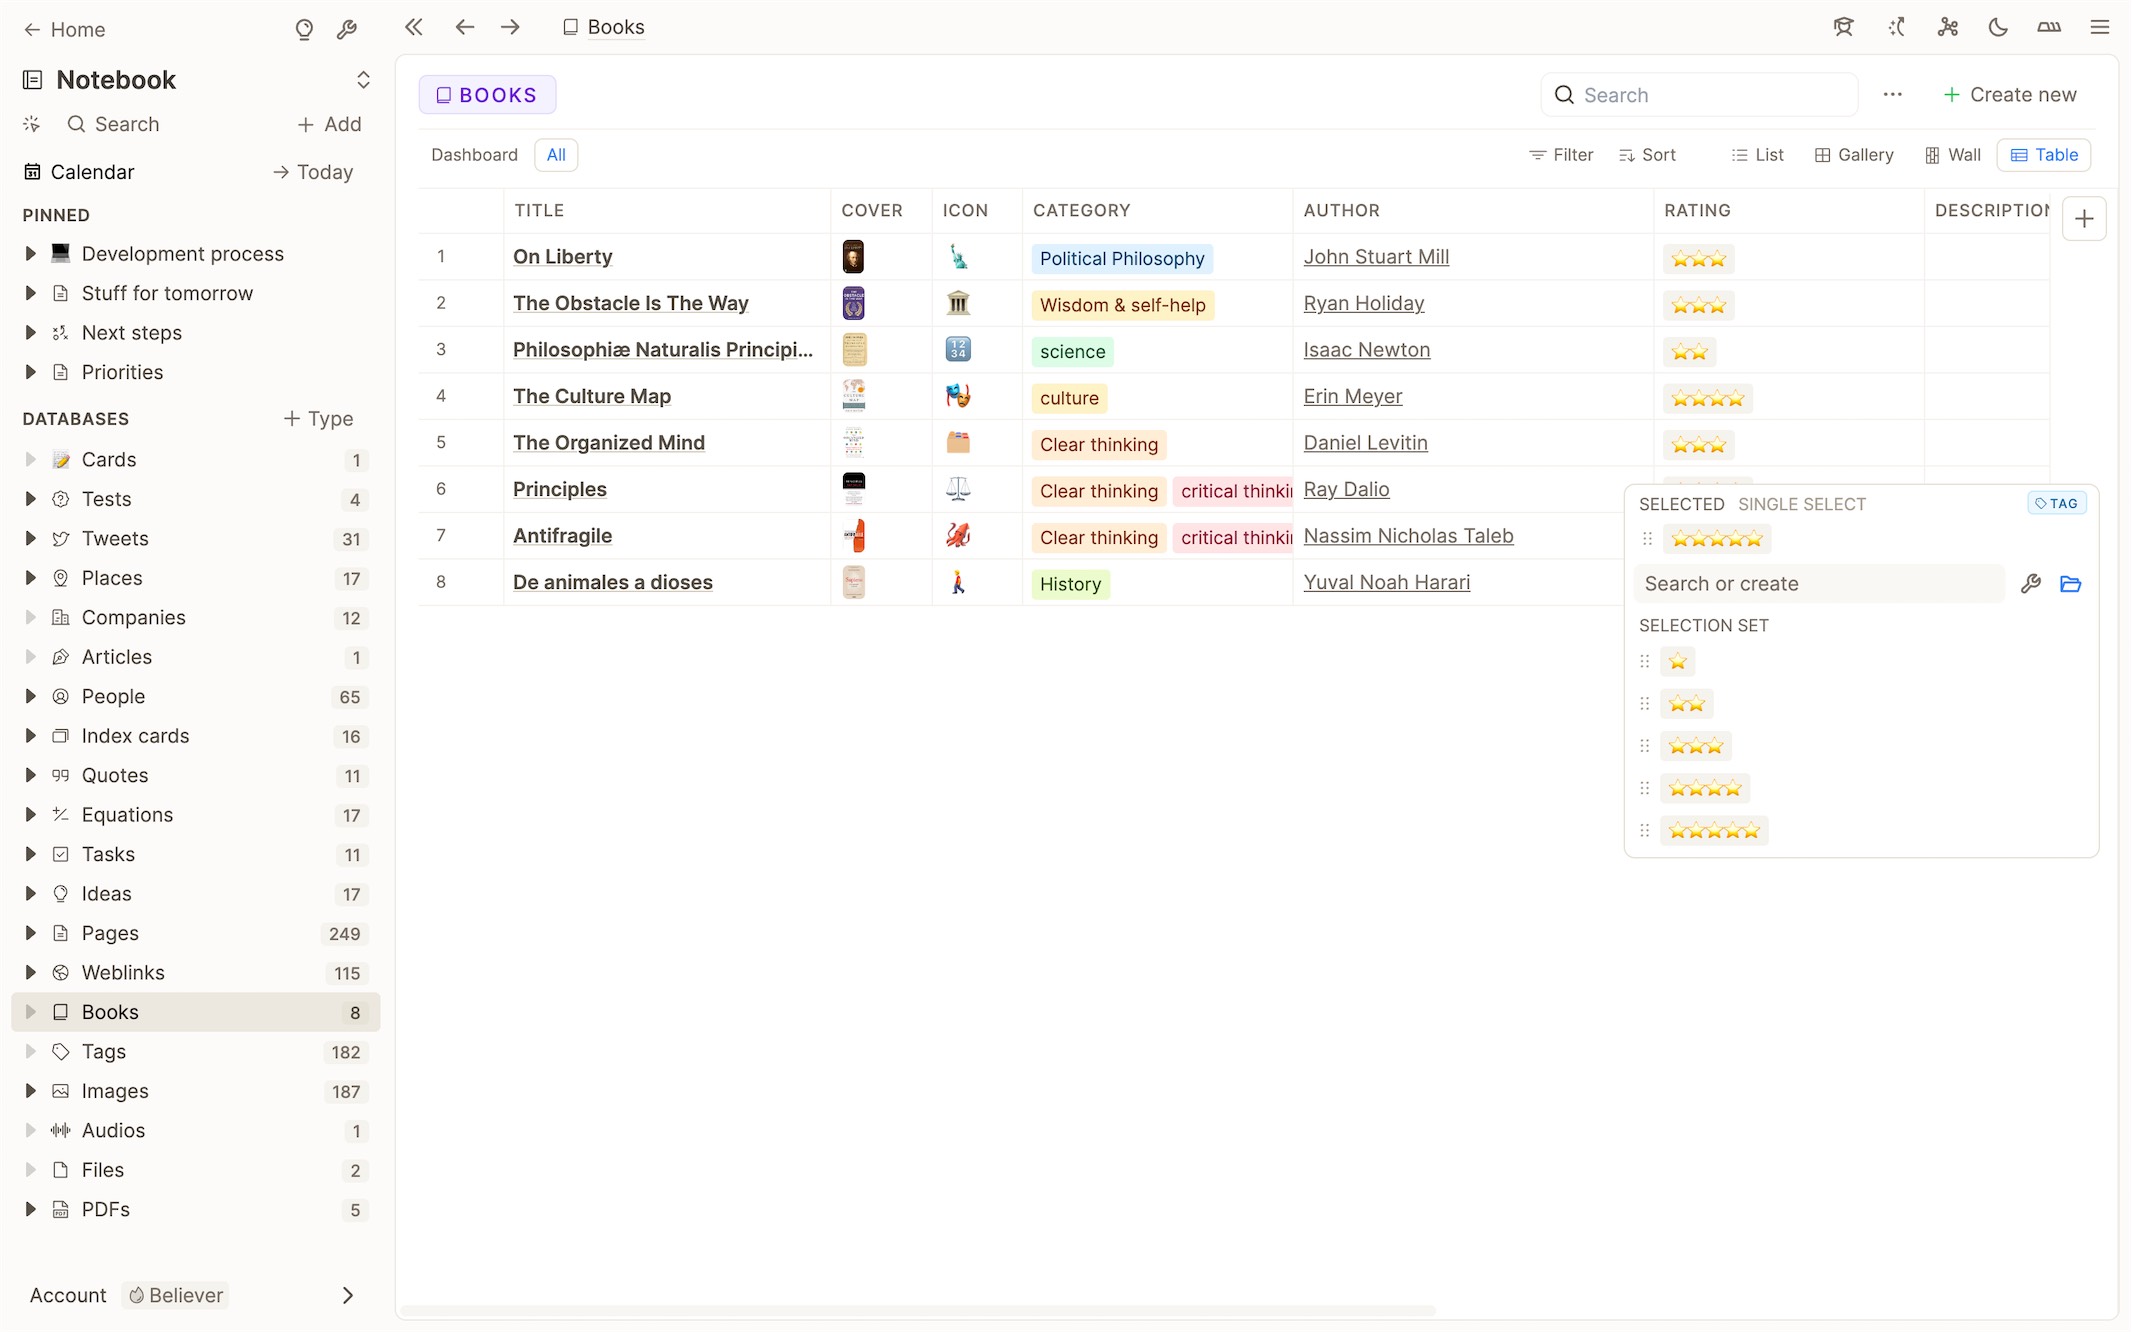Choose the two-star rating option
The image size is (2132, 1332).
[1686, 704]
